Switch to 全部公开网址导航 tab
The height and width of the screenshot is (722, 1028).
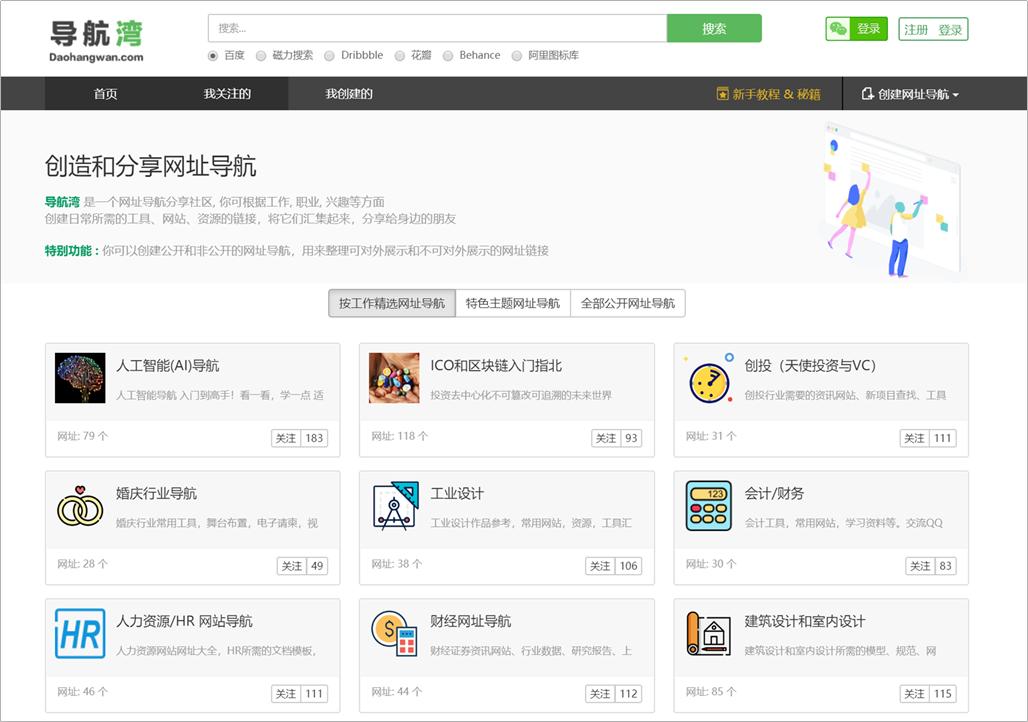(x=628, y=303)
